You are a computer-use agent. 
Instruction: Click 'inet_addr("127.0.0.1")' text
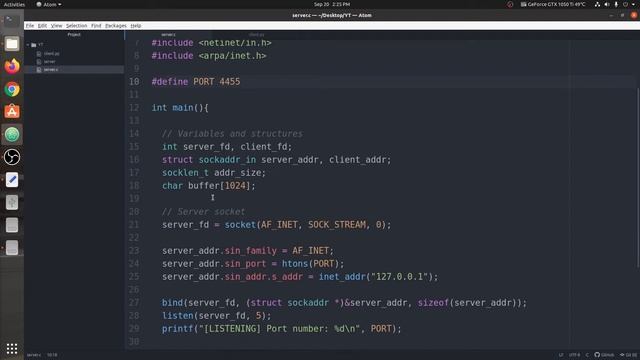click(376, 277)
